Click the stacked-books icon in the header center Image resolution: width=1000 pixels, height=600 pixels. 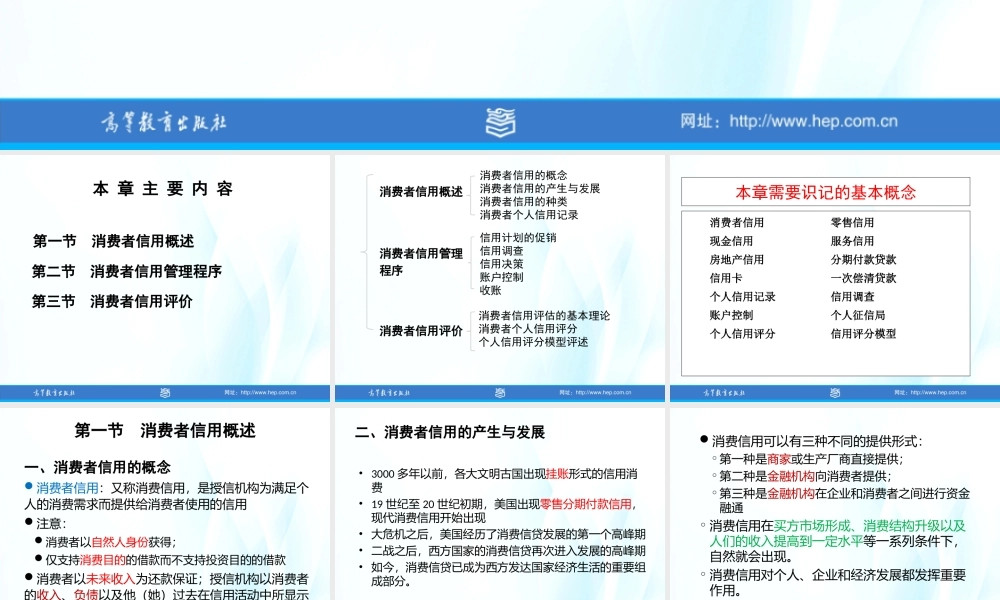(499, 122)
